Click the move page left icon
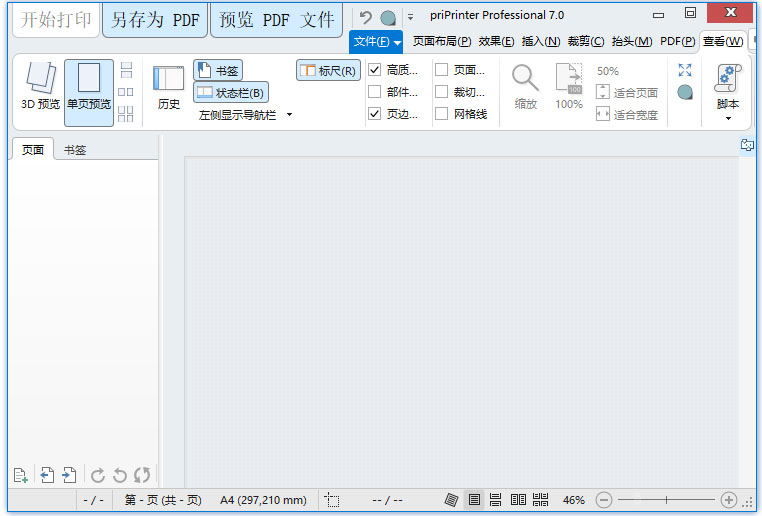Viewport: 762px width, 516px height. (x=47, y=475)
